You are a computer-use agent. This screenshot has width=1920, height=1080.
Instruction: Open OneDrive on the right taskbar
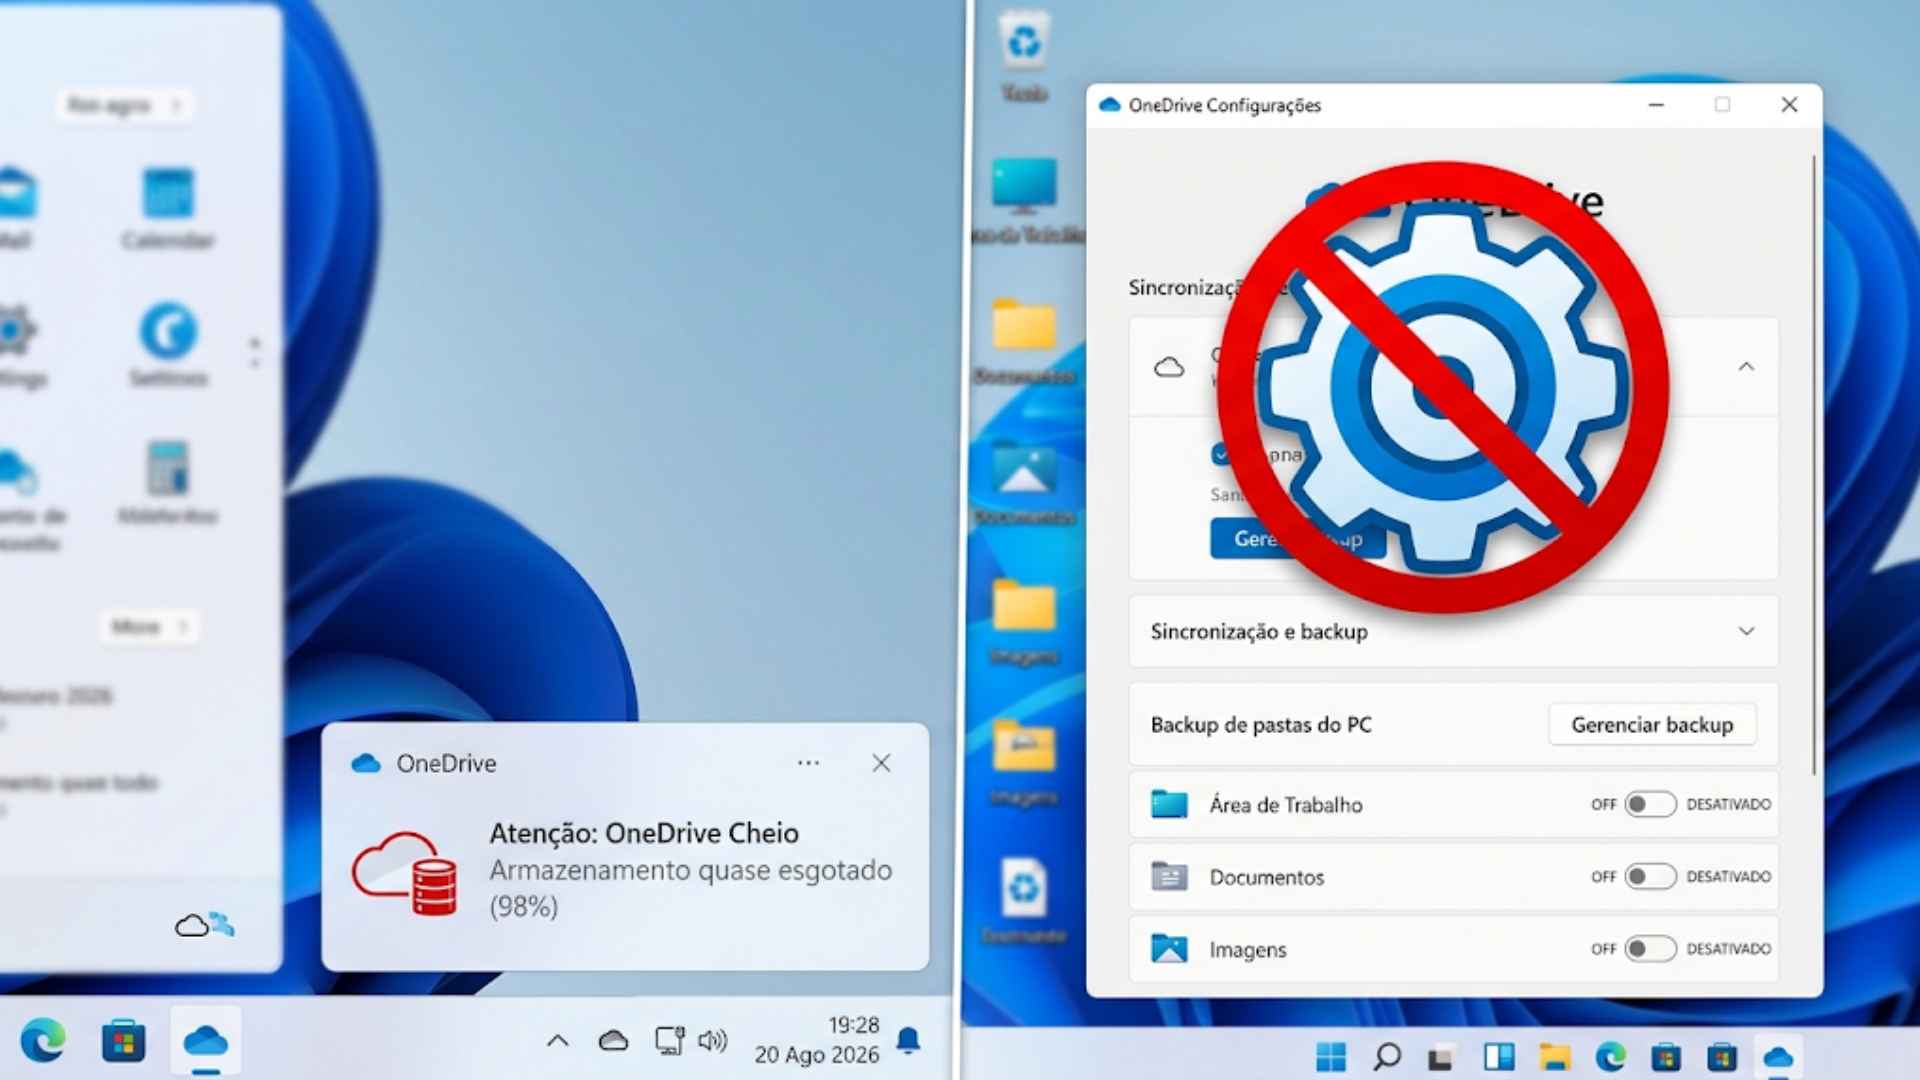pyautogui.click(x=1778, y=1057)
